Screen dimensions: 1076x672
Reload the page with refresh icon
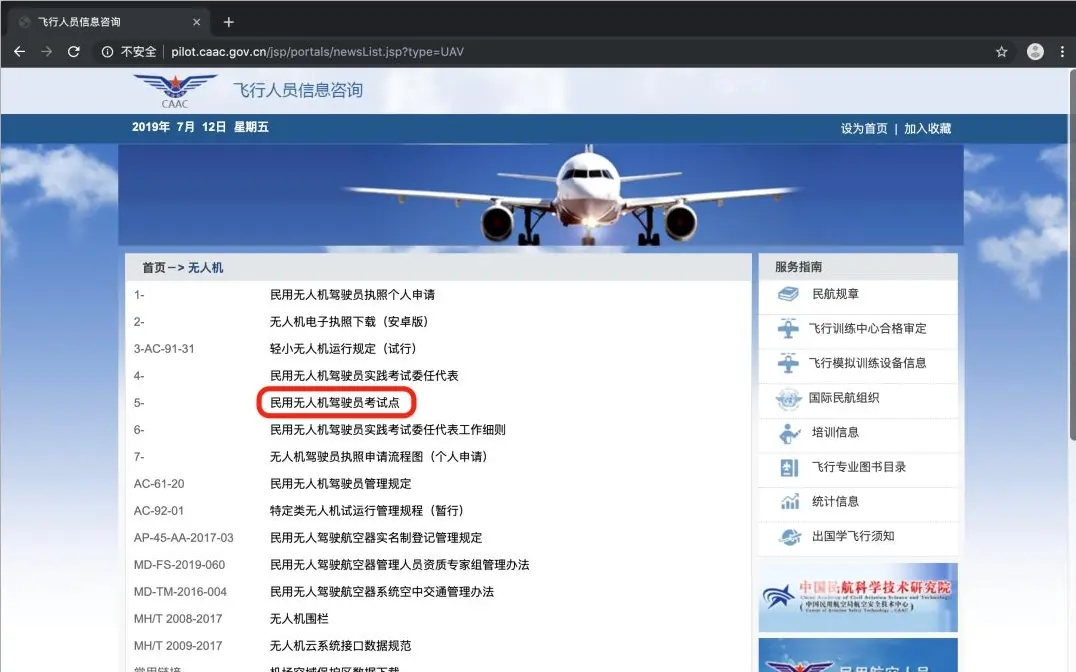coord(73,52)
